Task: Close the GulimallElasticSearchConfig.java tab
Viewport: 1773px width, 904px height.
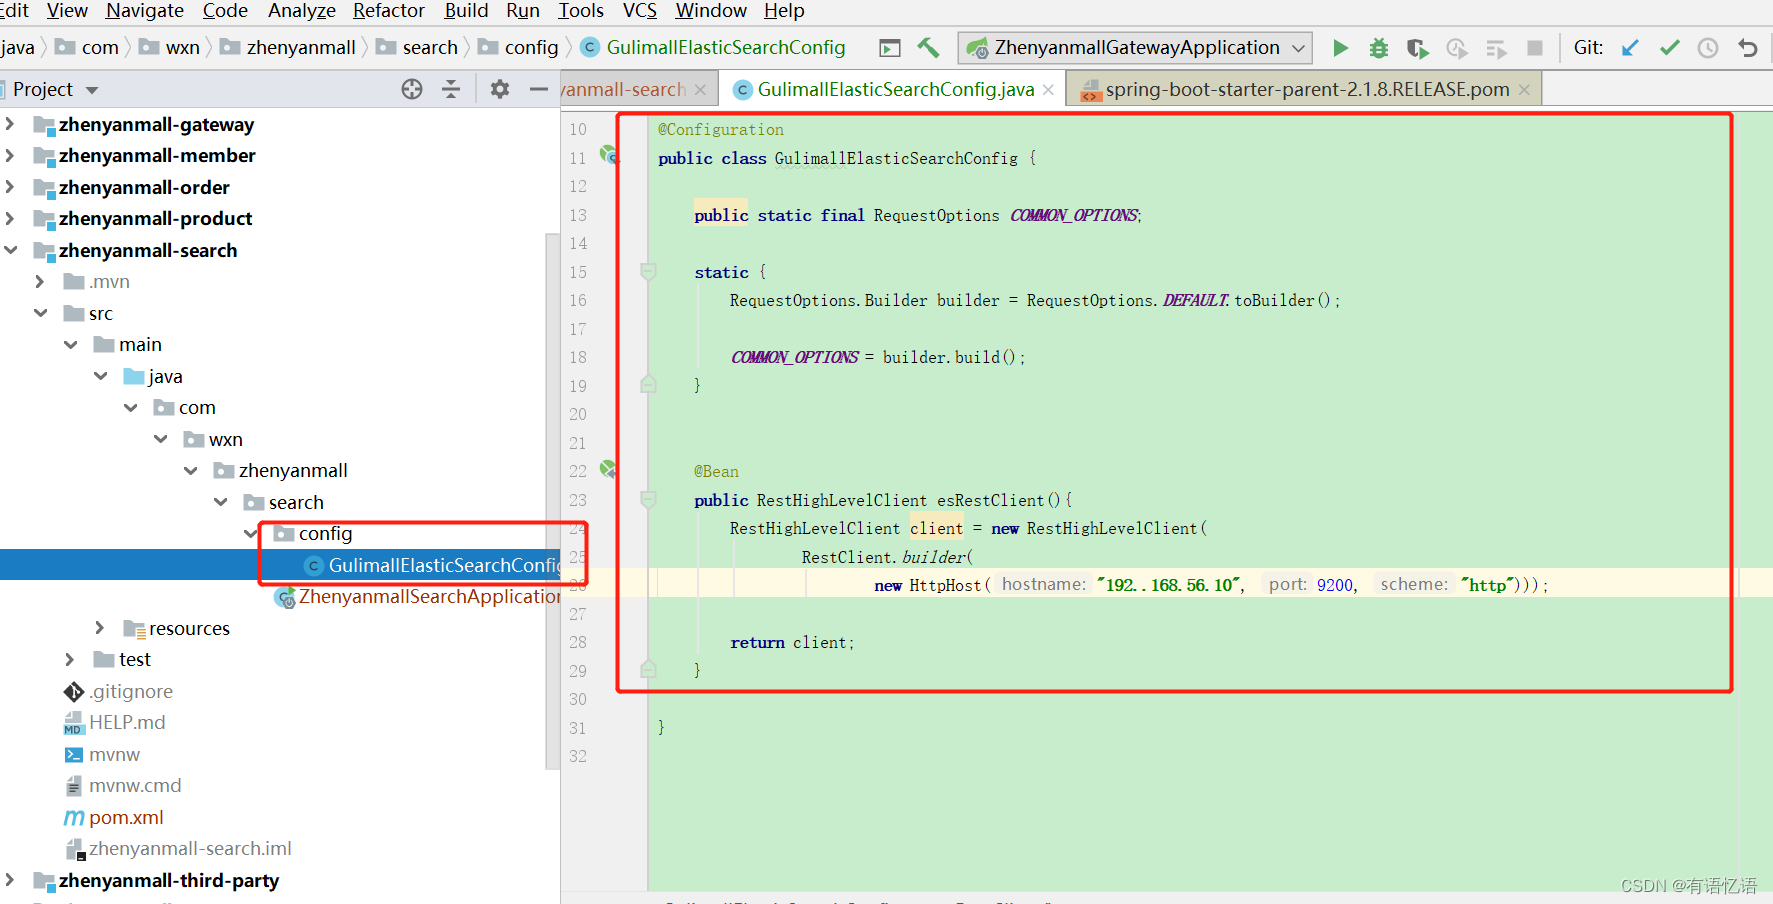Action: tap(1048, 89)
